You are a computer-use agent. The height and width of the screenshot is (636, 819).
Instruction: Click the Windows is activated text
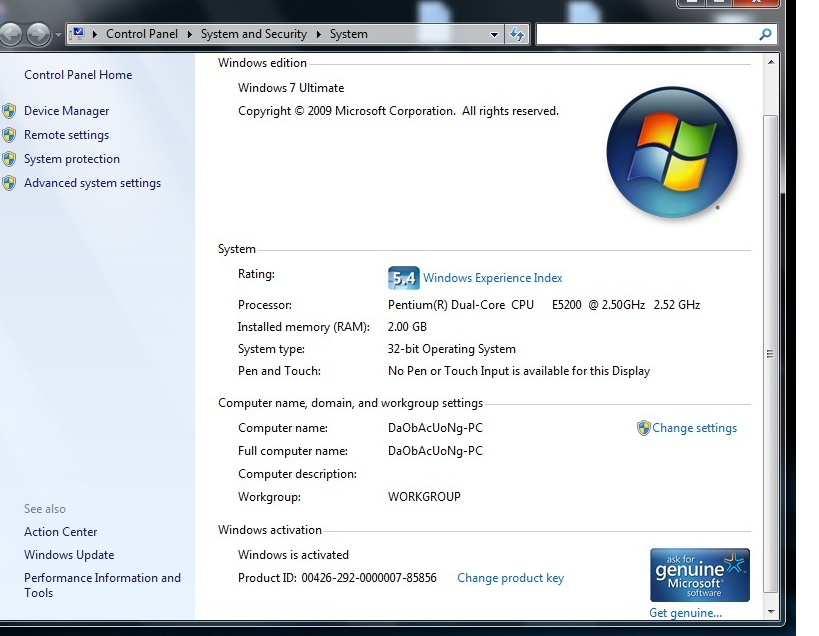point(293,555)
